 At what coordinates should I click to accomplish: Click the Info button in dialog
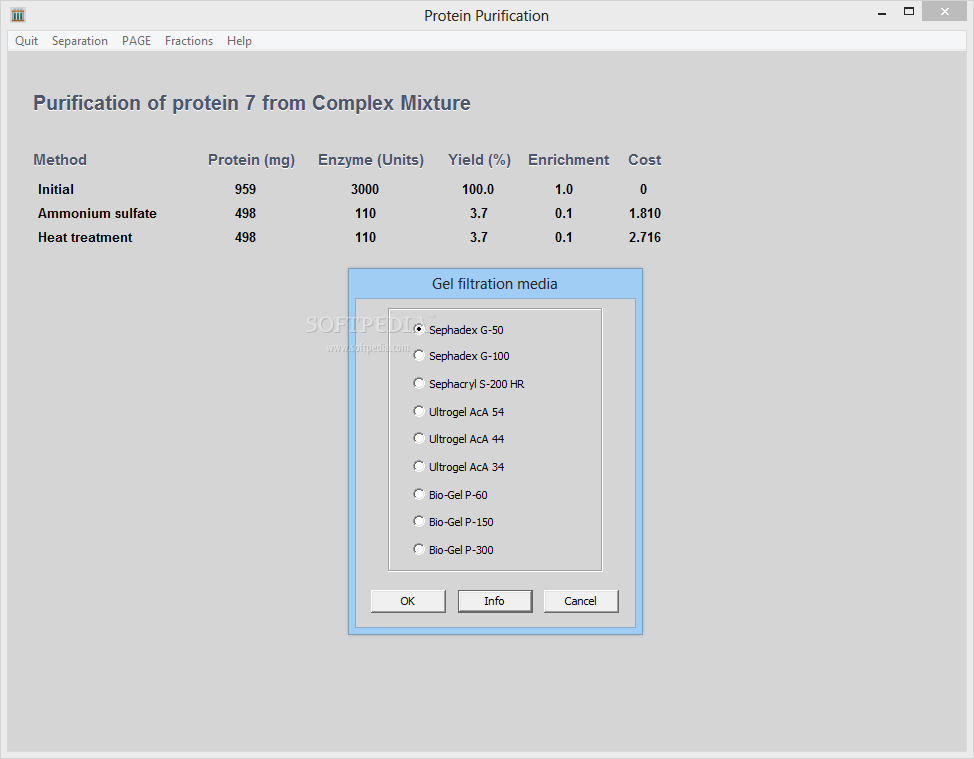coord(494,601)
